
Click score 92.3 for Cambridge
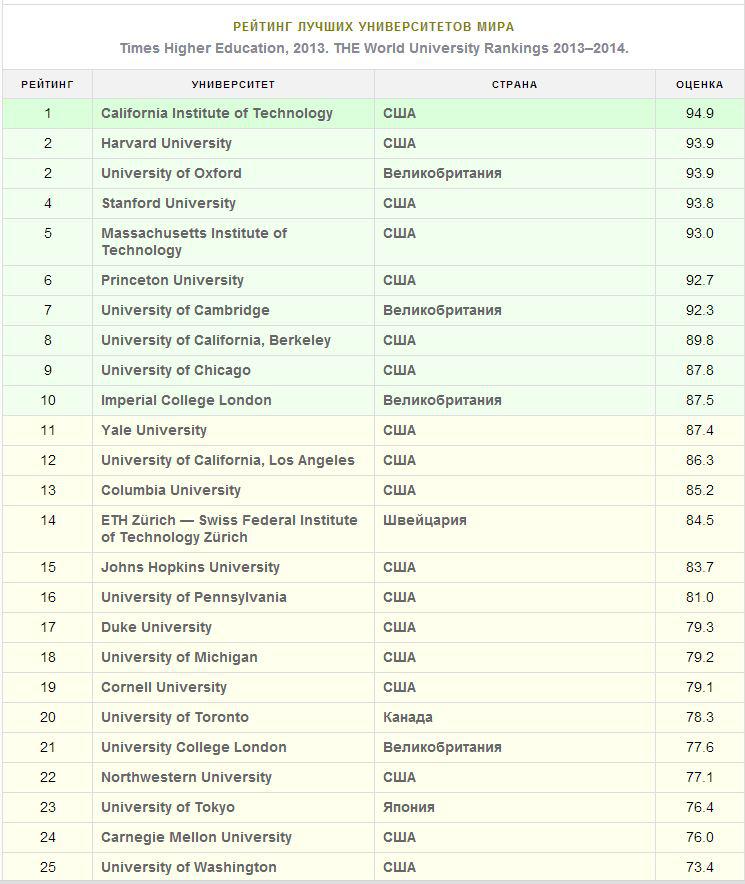tap(699, 310)
